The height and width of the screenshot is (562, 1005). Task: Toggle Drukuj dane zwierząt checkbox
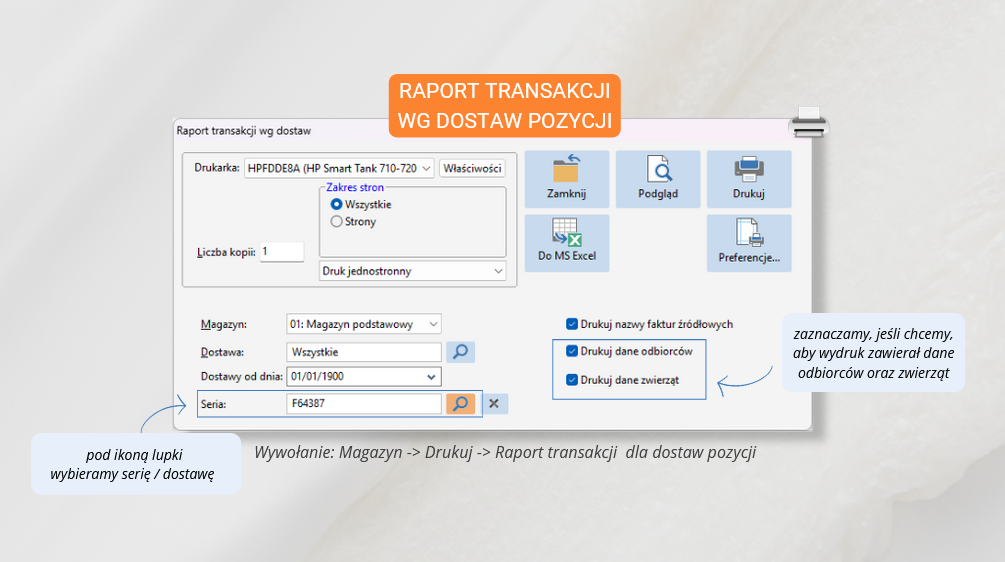(572, 380)
